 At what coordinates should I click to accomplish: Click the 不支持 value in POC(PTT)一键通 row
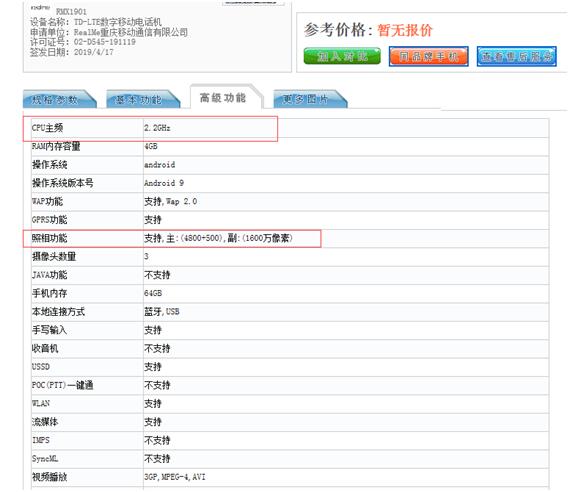(157, 385)
